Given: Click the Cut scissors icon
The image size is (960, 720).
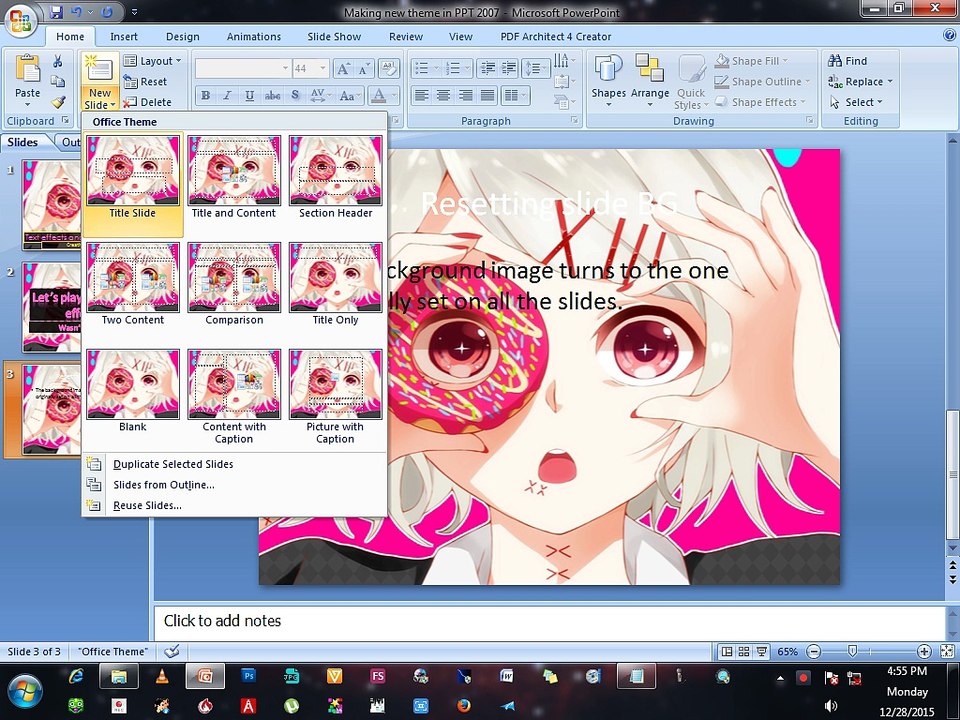Looking at the screenshot, I should 58,61.
